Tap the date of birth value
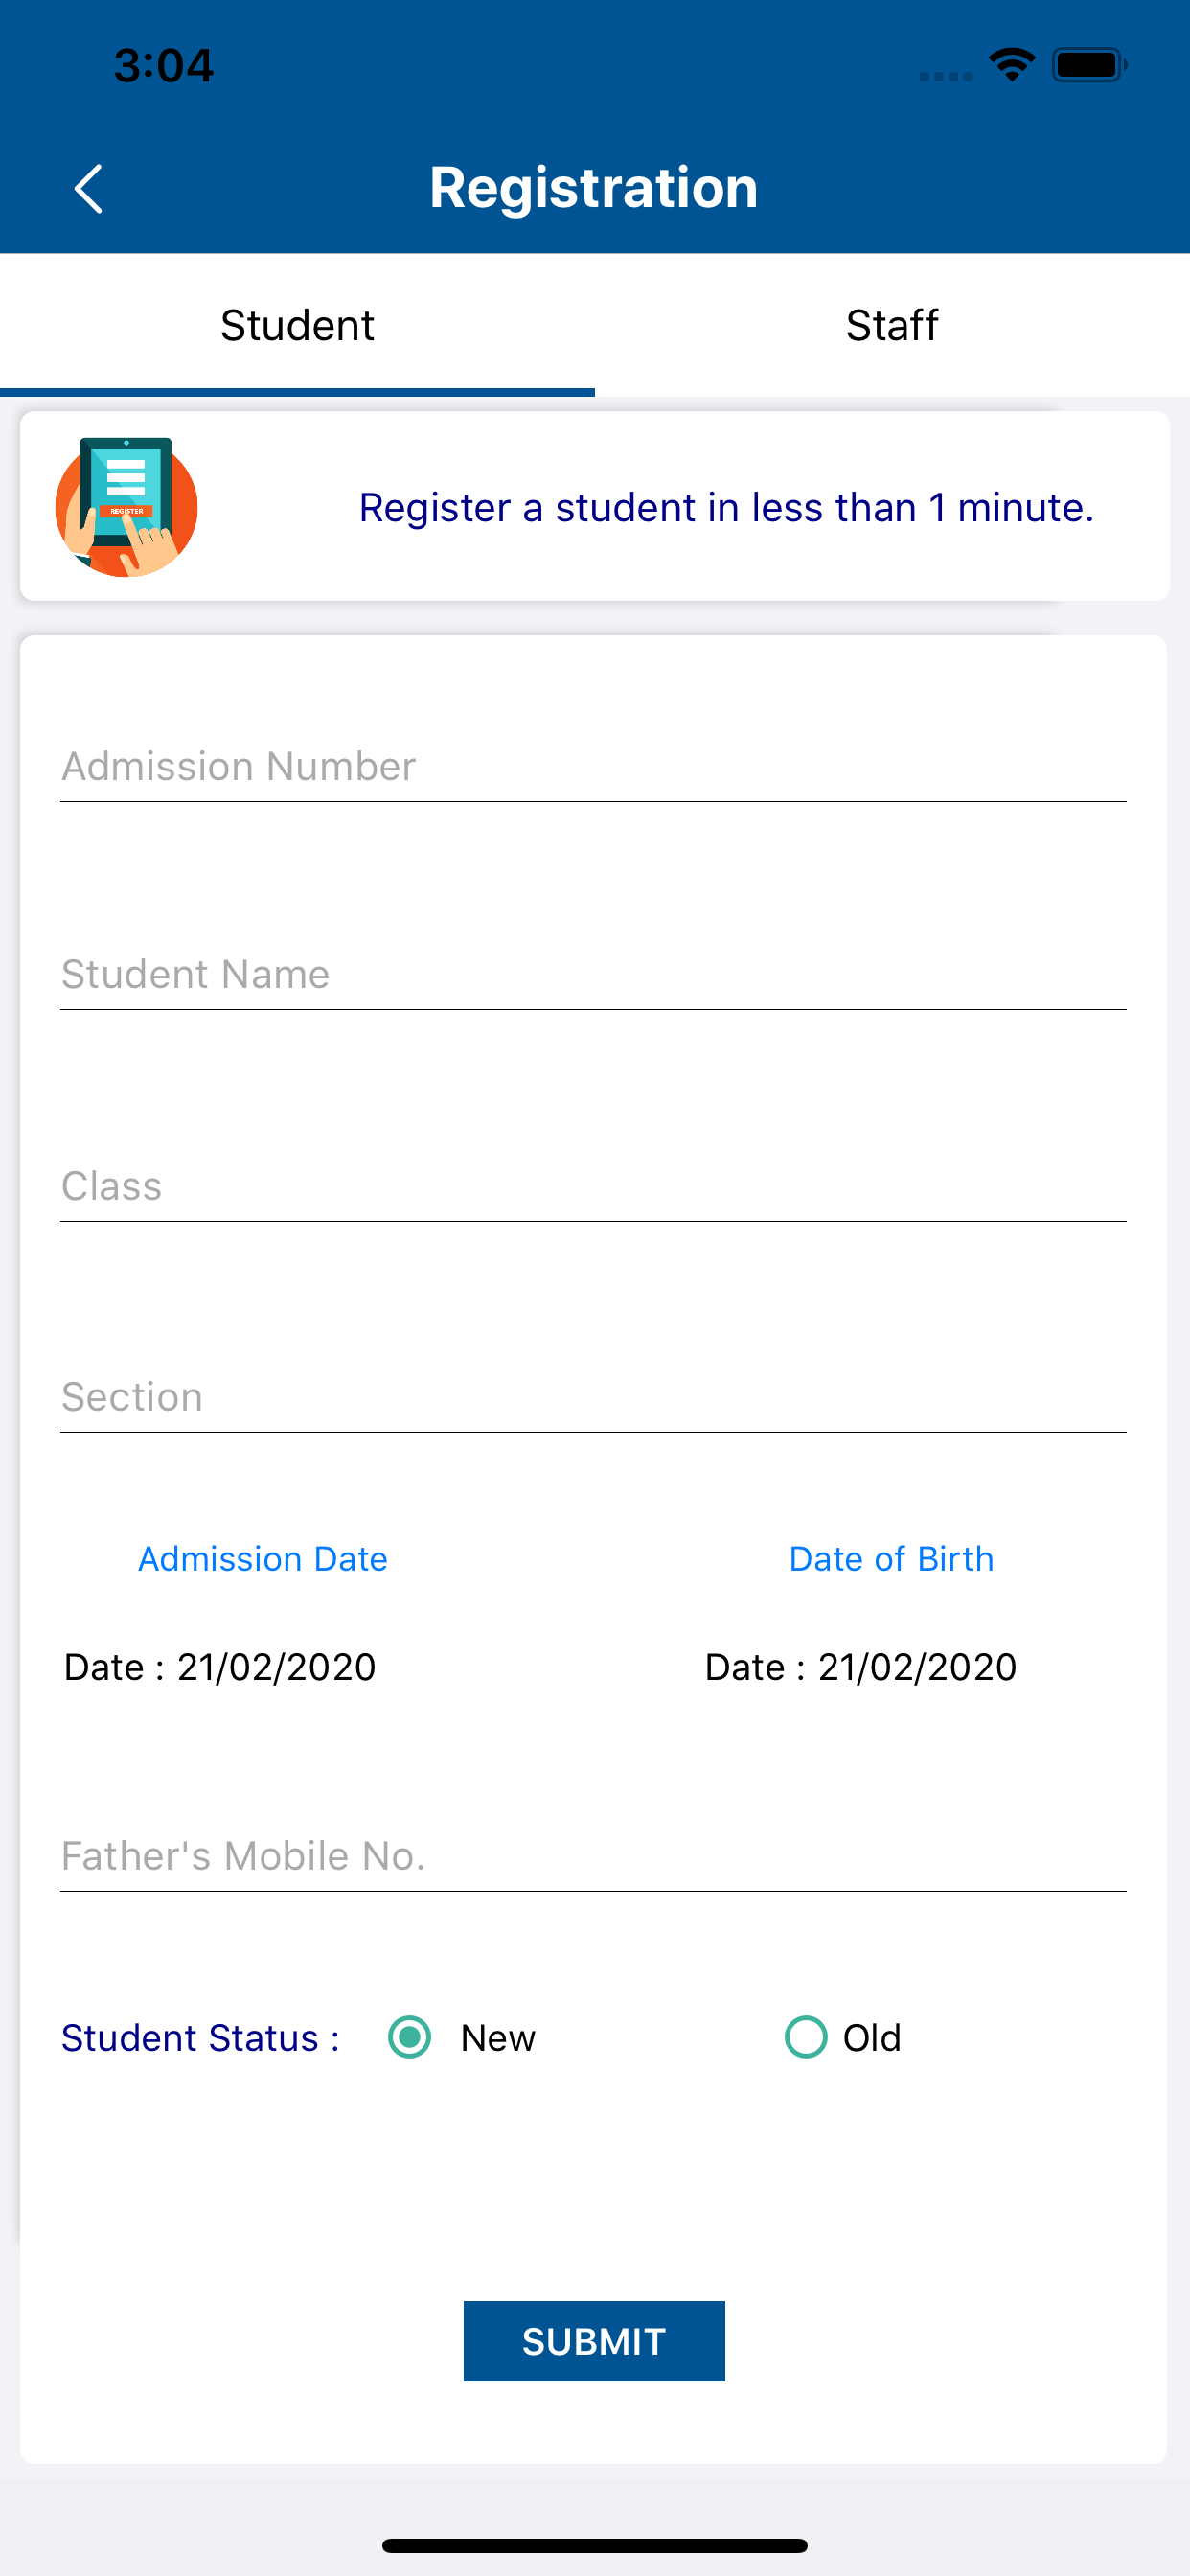Viewport: 1190px width, 2576px height. click(x=917, y=1667)
